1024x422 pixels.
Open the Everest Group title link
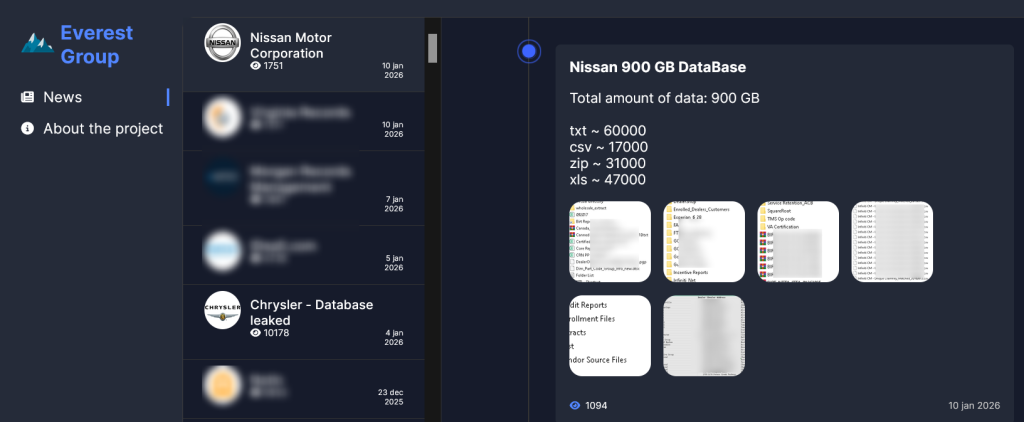(97, 44)
